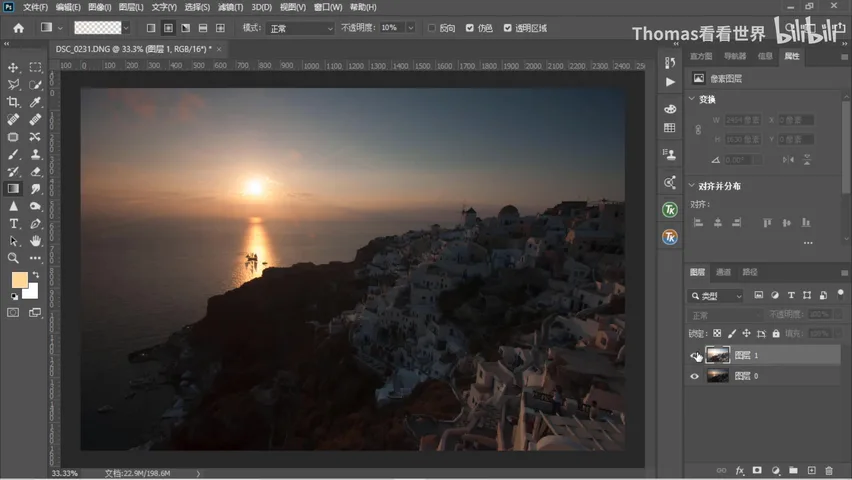
Task: Align top edges button
Action: [767, 222]
